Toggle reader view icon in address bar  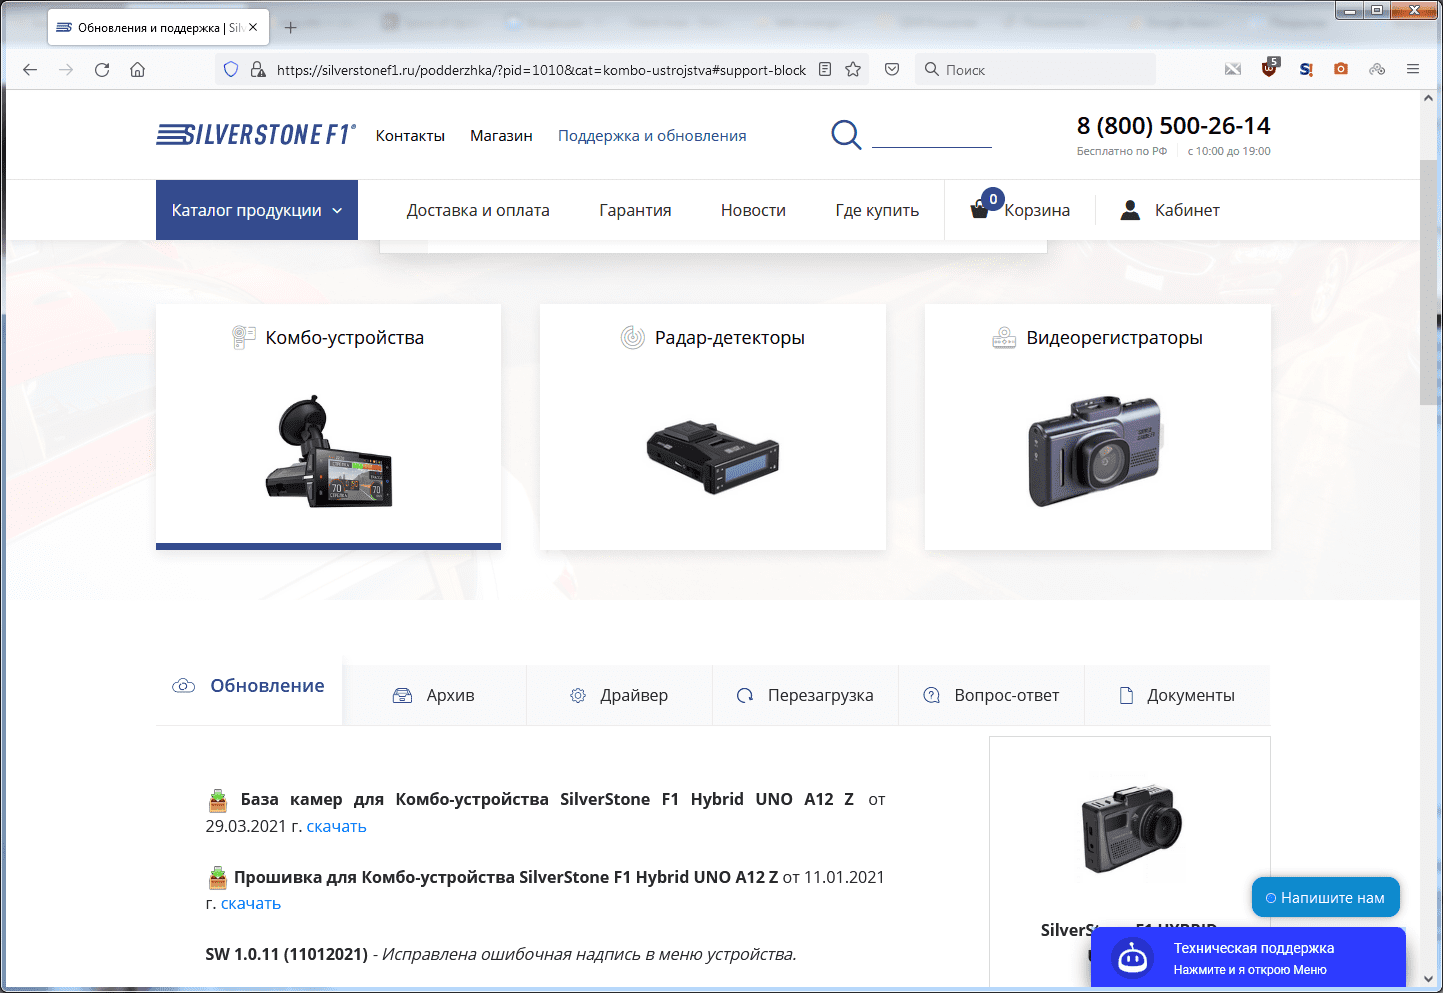pos(825,70)
